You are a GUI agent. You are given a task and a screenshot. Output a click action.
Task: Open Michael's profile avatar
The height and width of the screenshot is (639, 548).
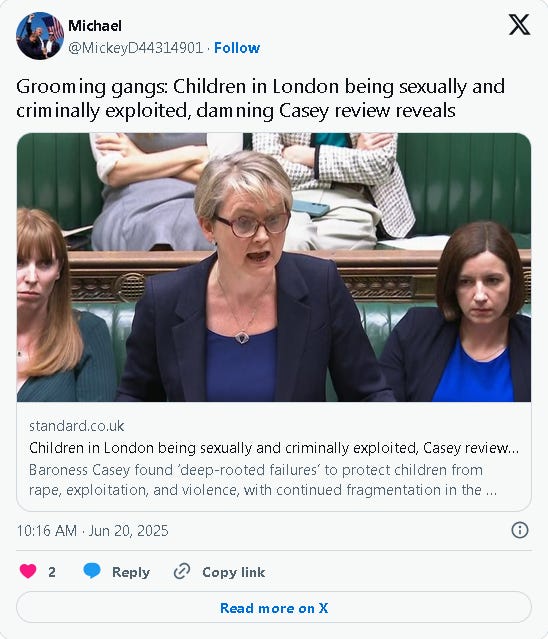click(40, 36)
